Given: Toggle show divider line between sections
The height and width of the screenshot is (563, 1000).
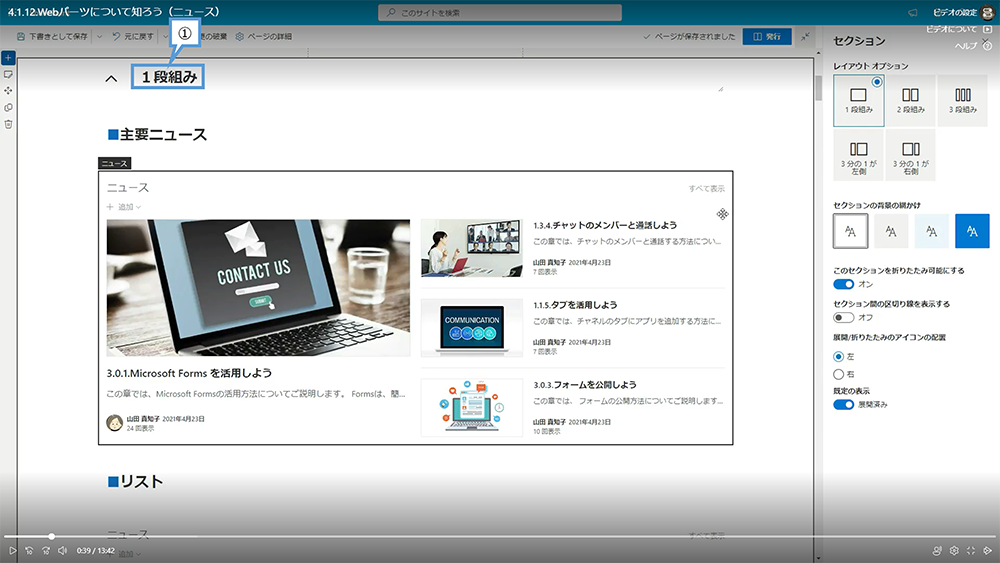Looking at the screenshot, I should 843,318.
